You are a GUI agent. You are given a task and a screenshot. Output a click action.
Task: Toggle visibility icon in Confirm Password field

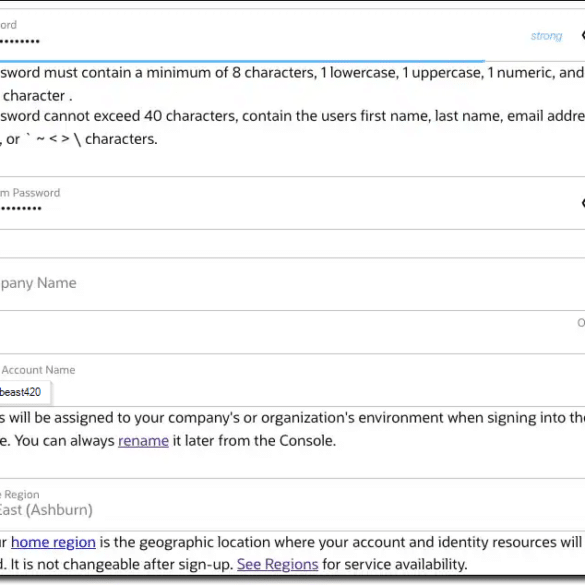coord(583,203)
